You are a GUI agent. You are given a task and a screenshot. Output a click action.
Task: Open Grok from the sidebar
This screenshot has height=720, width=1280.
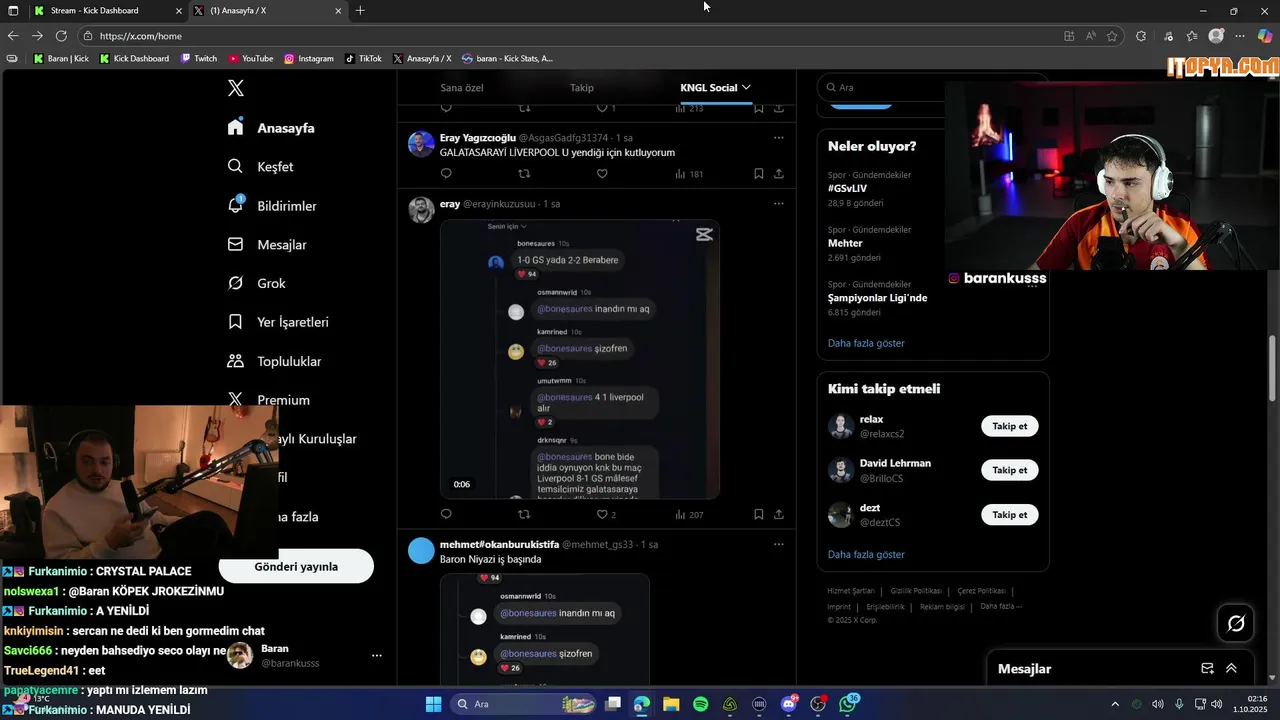256,284
